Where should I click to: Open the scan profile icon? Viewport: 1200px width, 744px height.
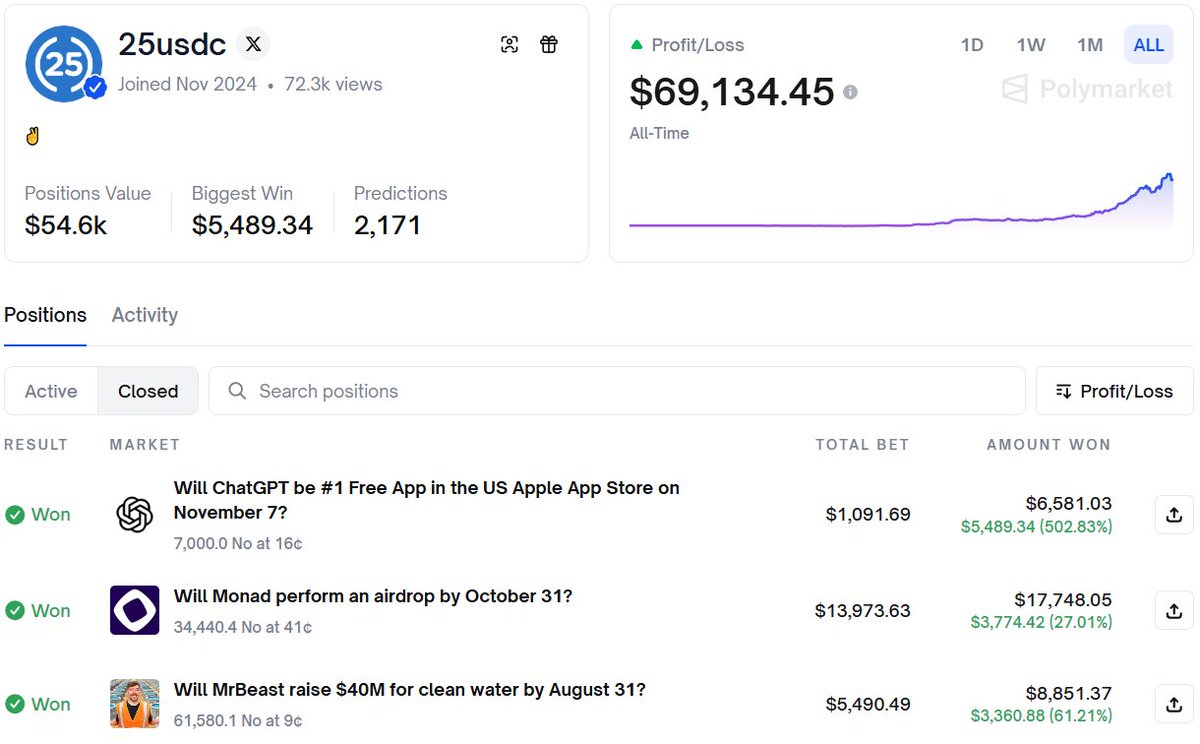point(510,44)
